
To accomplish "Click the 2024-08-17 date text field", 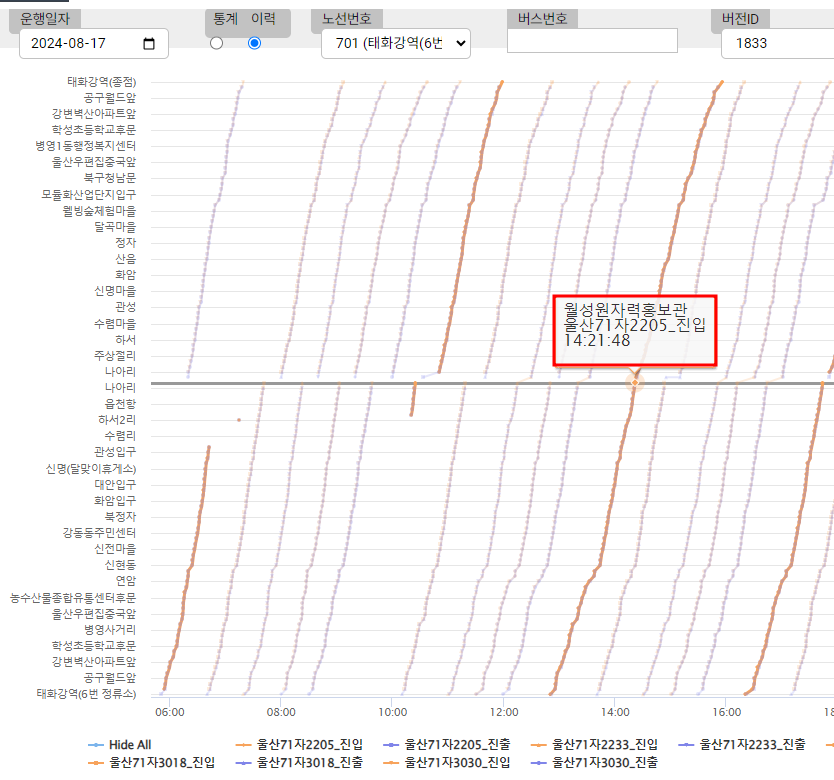I will point(75,44).
